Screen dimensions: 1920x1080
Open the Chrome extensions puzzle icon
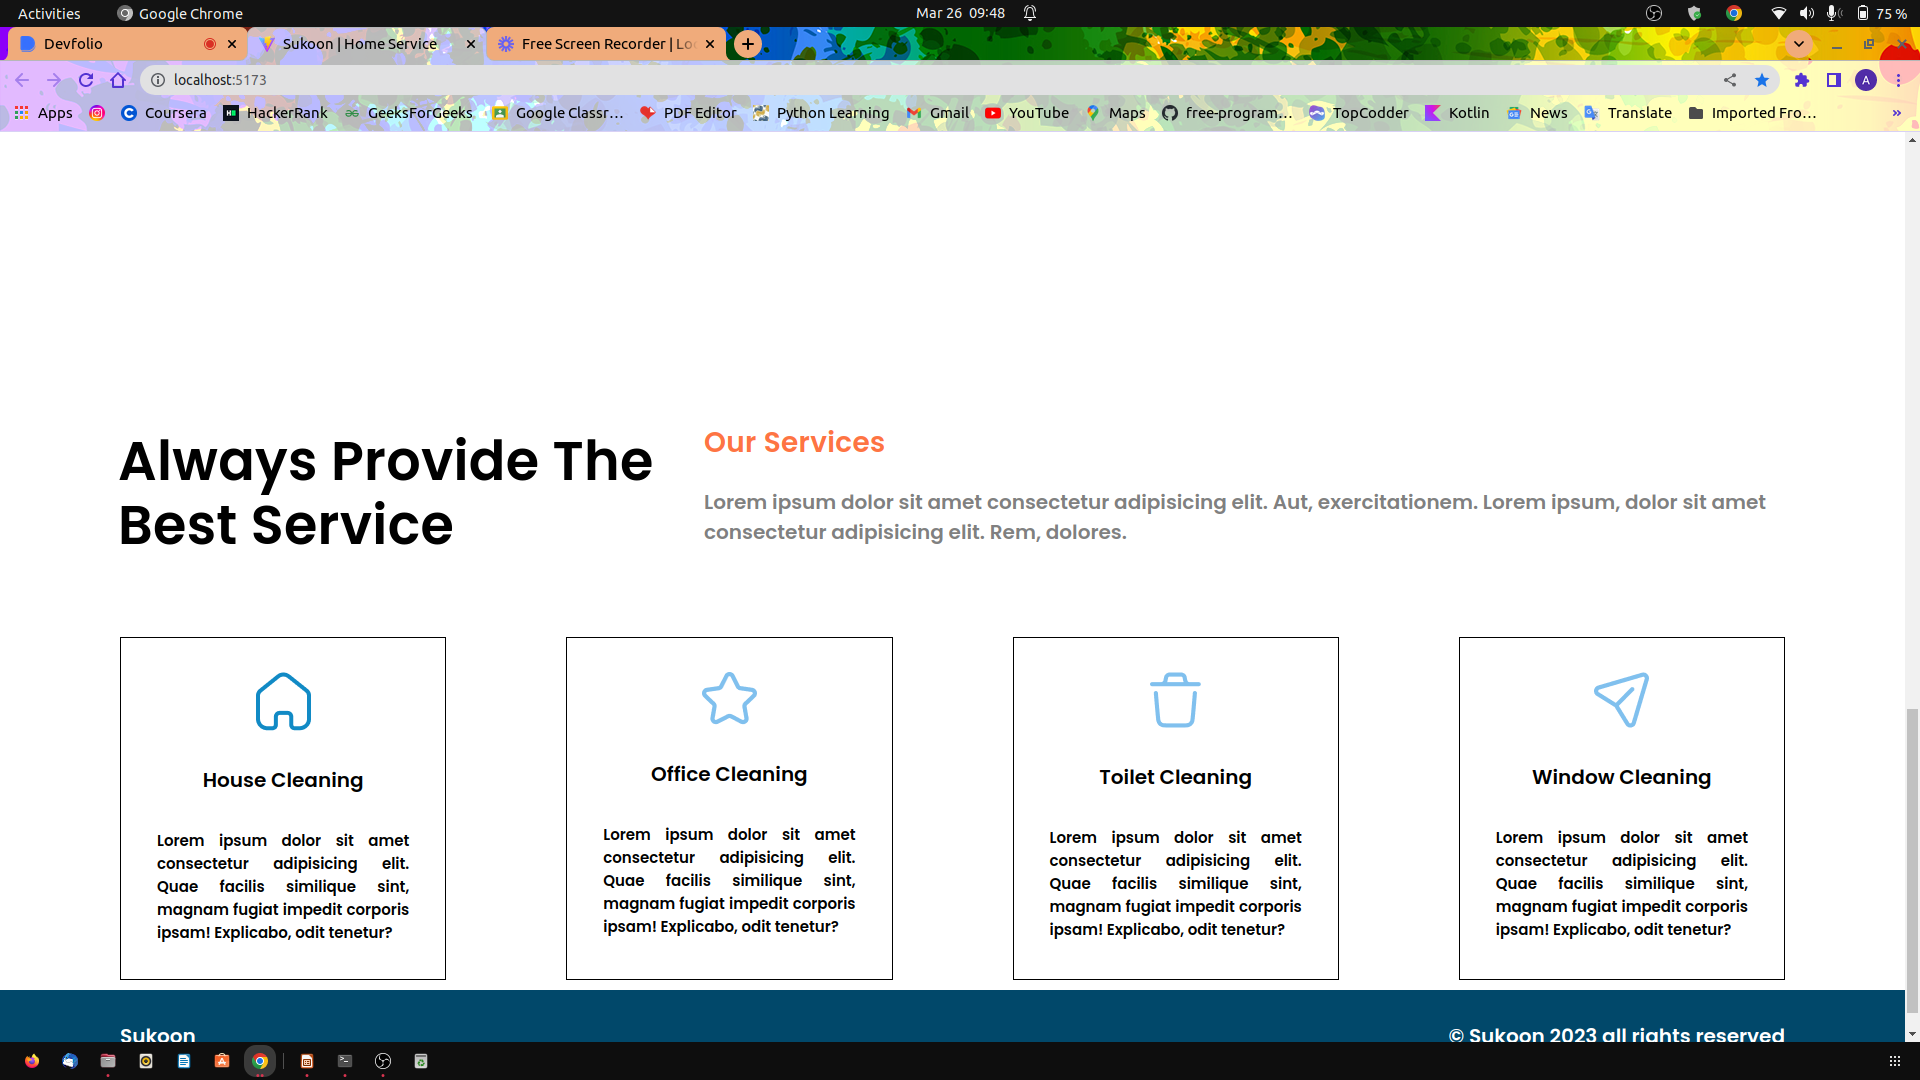(x=1802, y=80)
